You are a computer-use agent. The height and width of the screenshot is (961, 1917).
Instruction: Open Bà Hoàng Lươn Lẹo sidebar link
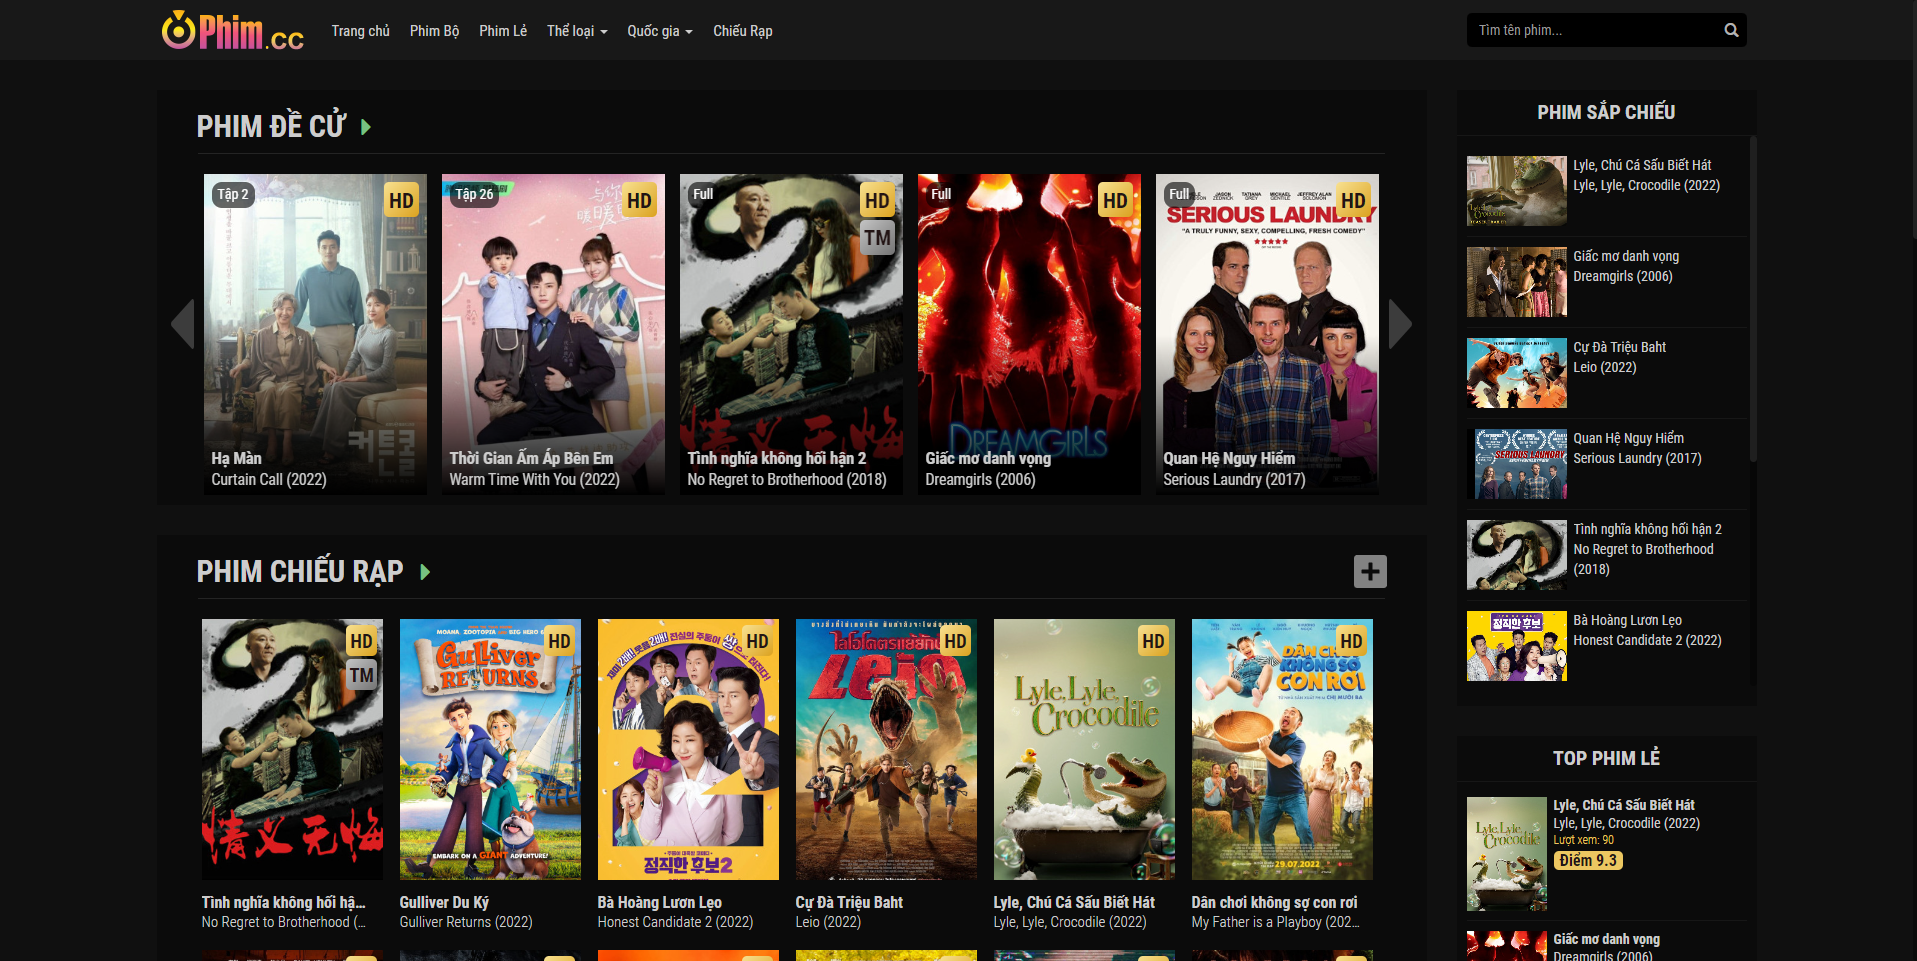pos(1626,621)
